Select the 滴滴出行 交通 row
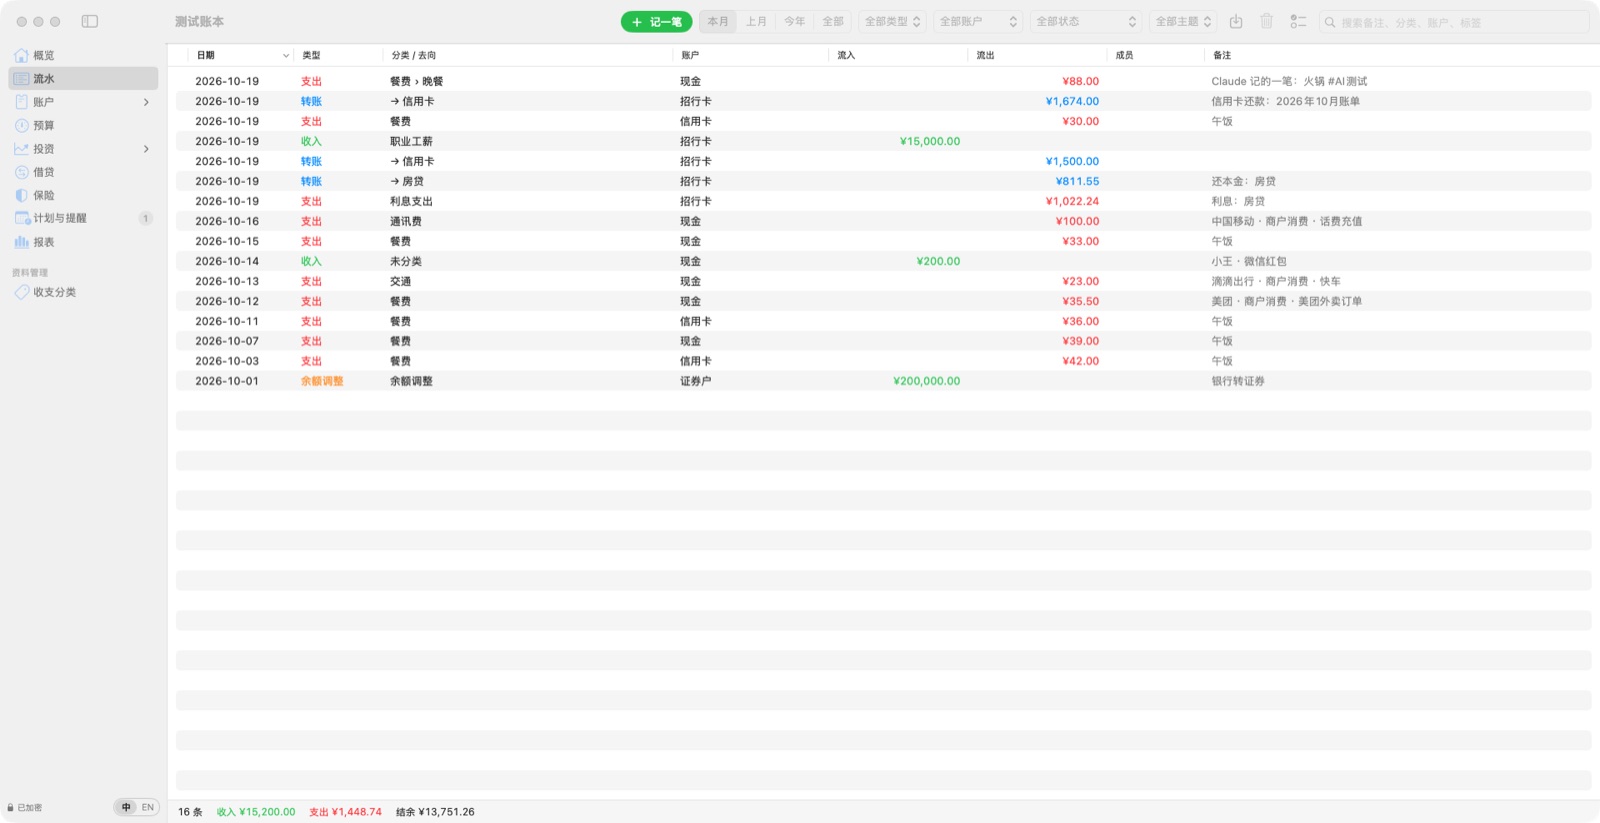This screenshot has width=1600, height=823. click(884, 281)
